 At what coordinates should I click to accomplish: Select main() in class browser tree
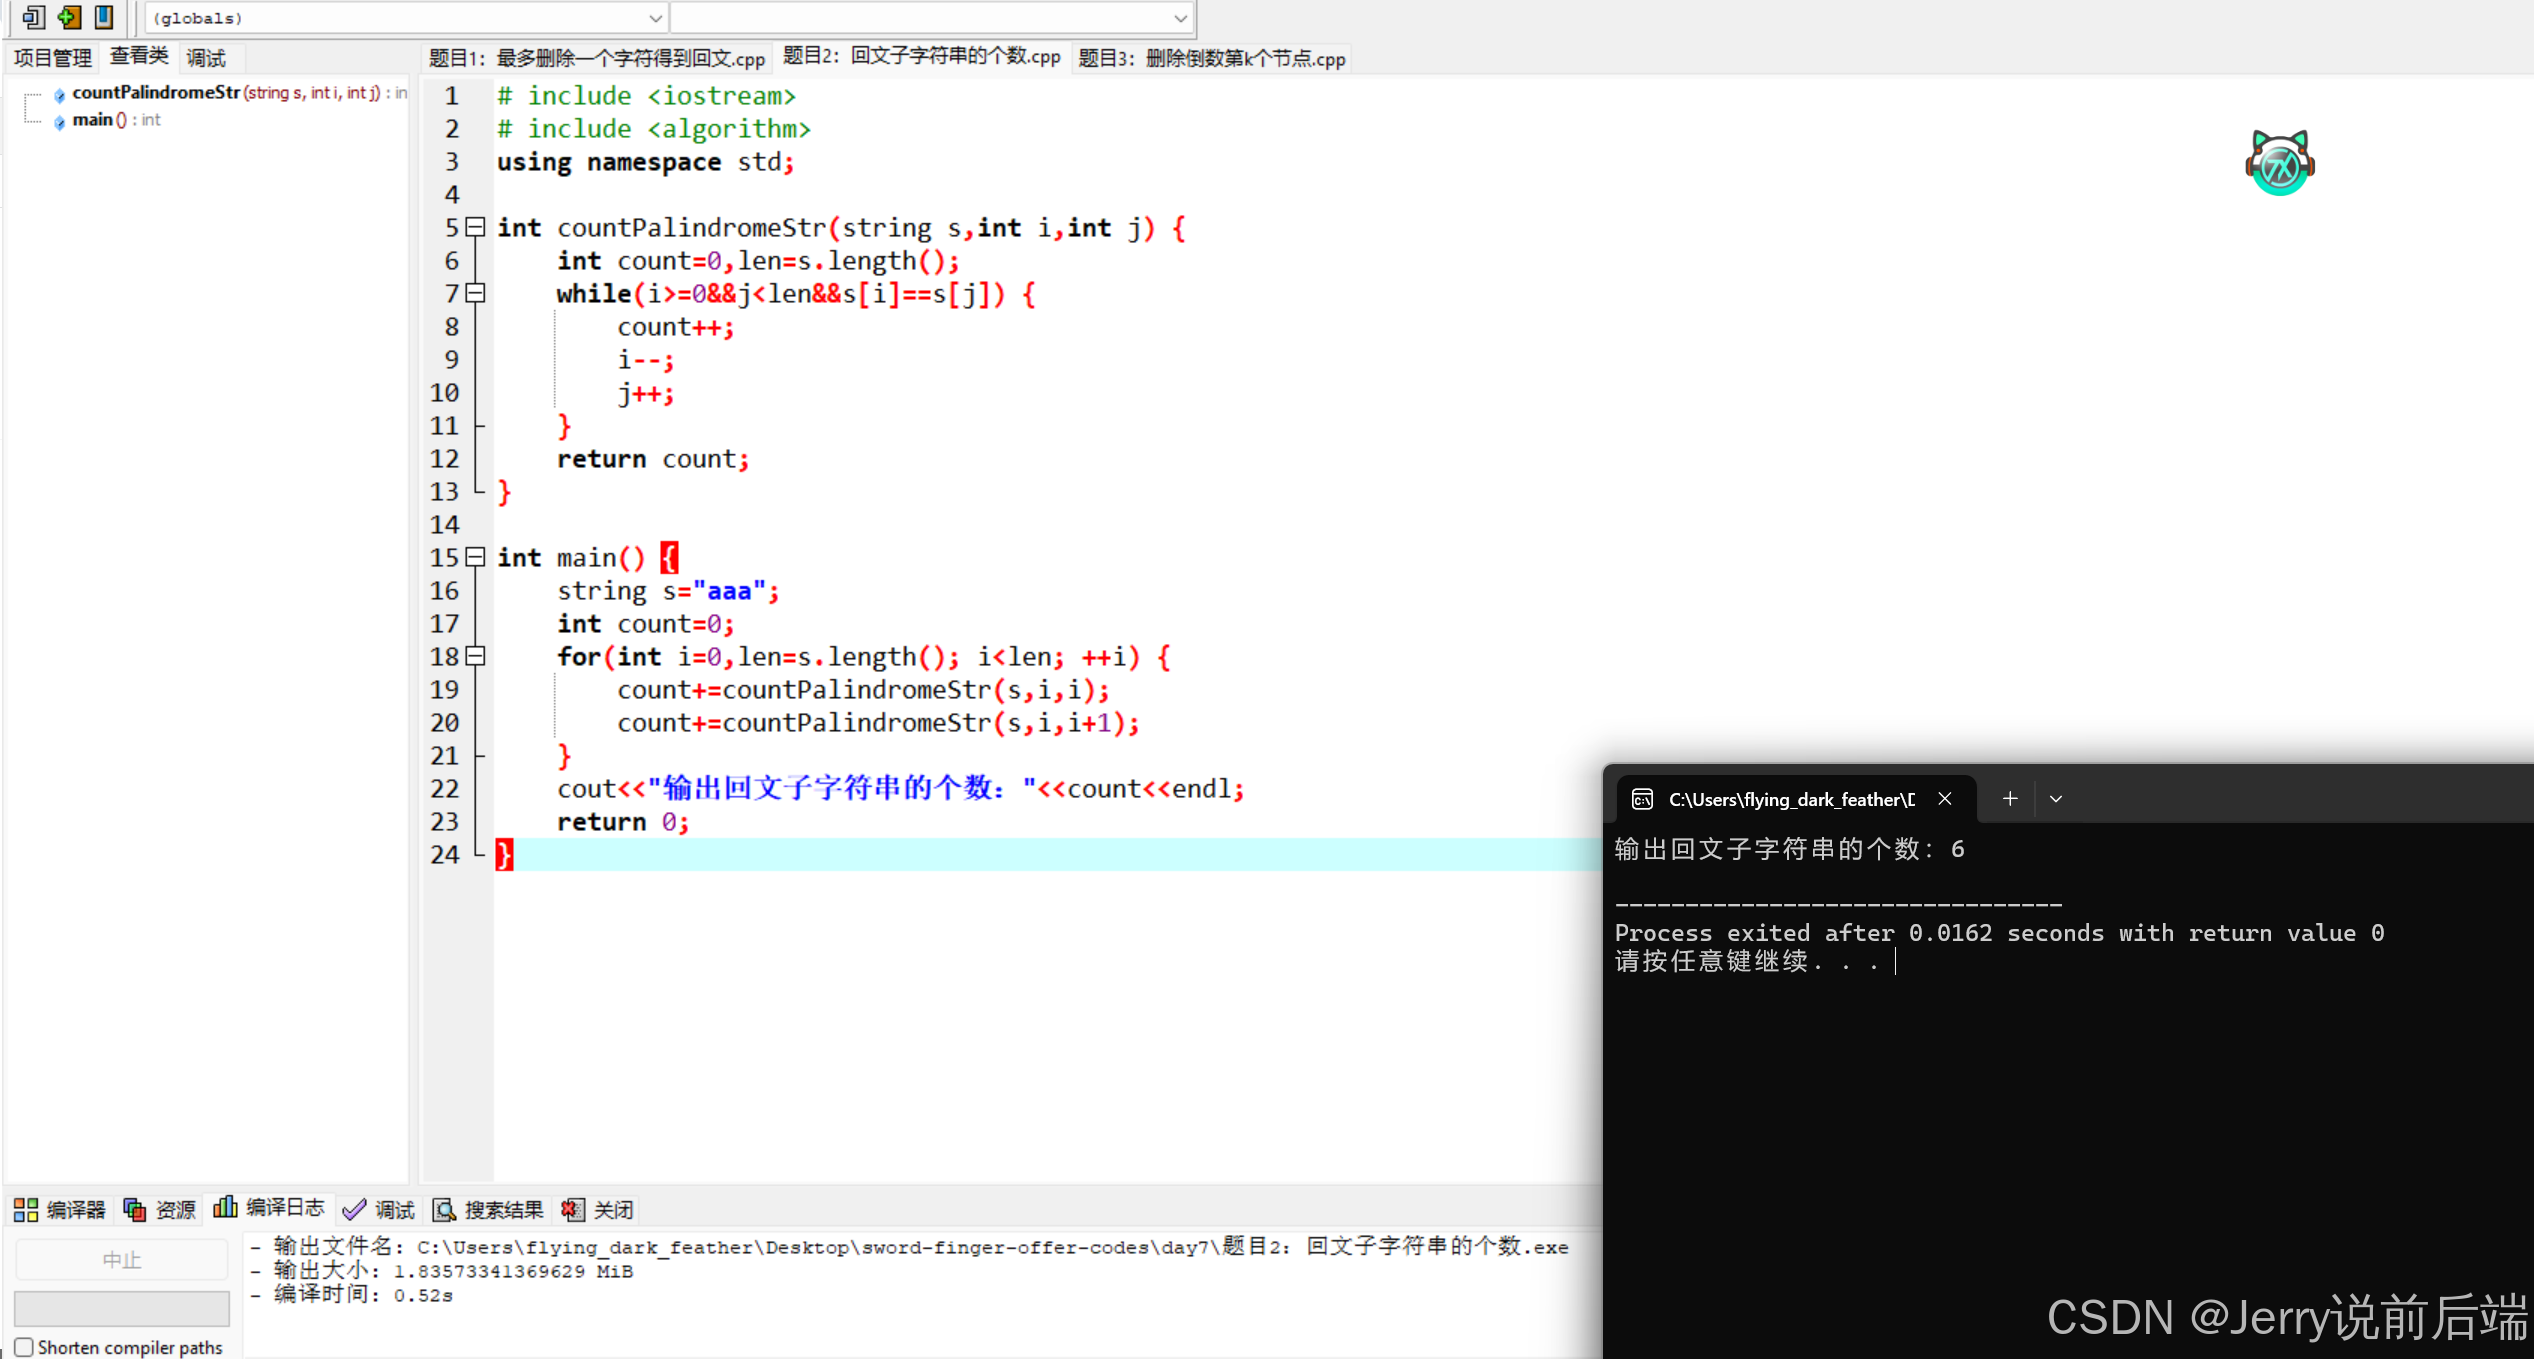(x=92, y=120)
